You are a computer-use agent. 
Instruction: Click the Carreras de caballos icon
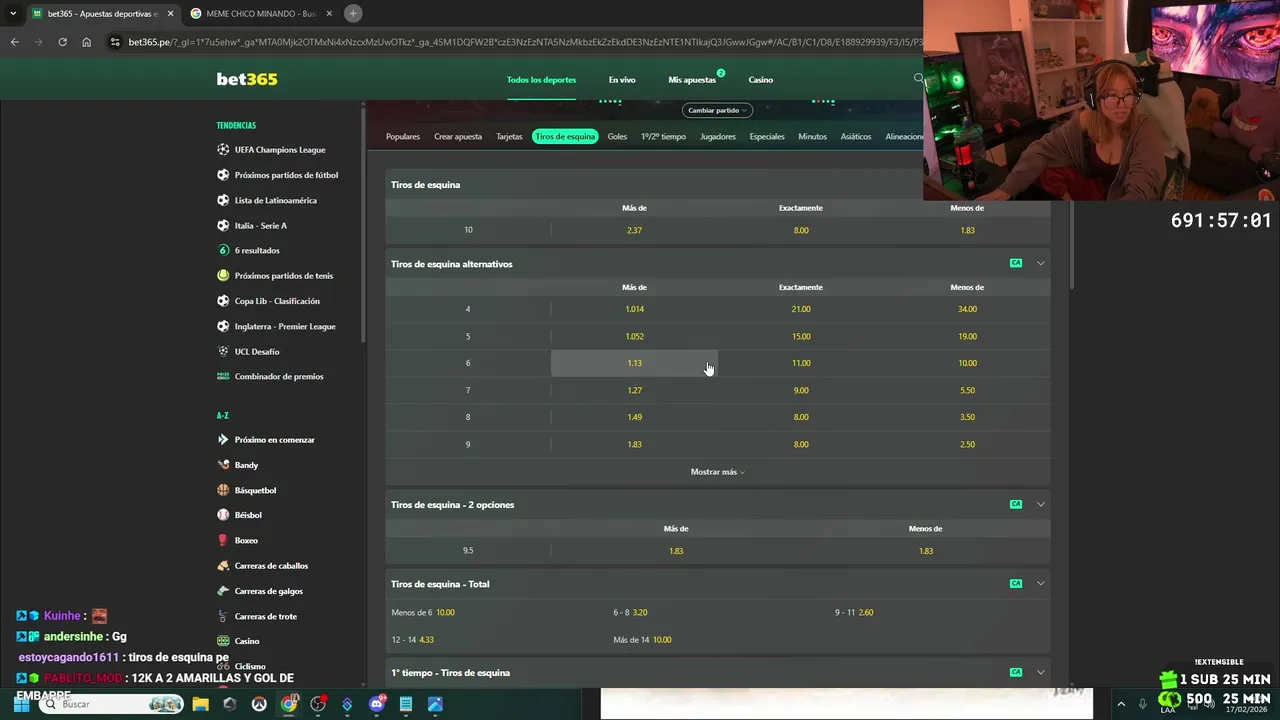click(223, 565)
